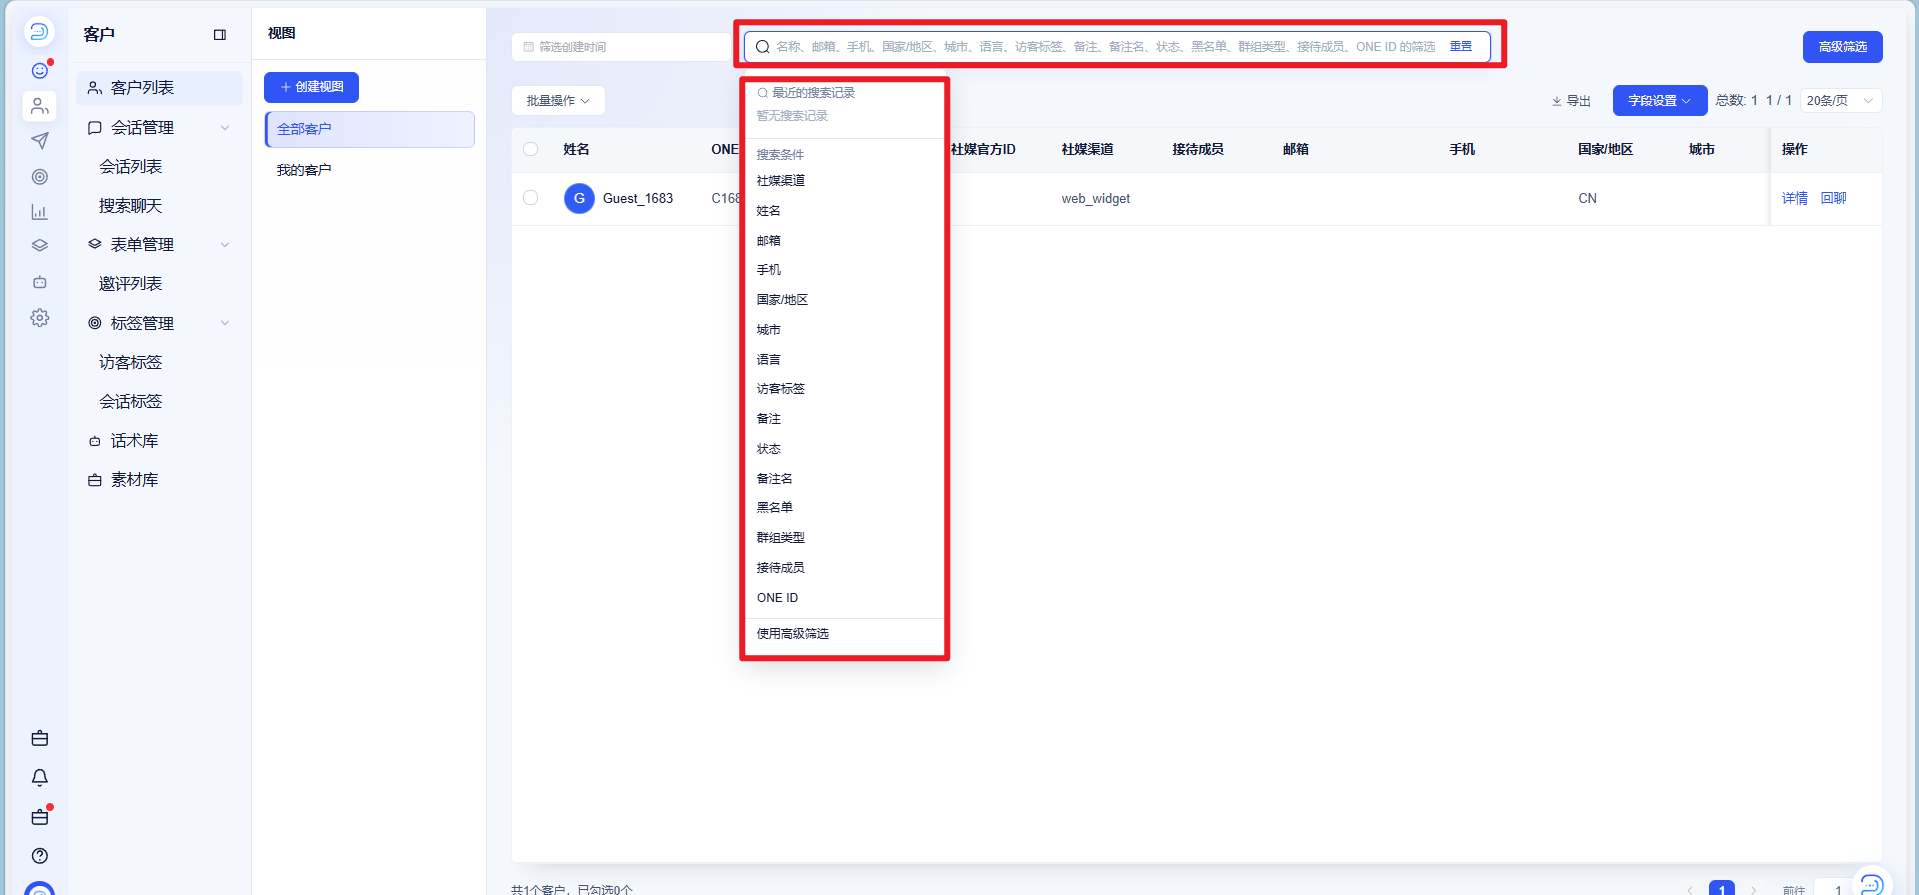Collapse the 客户 side panel icon
Screen dimensions: 1919x895
[x=220, y=35]
